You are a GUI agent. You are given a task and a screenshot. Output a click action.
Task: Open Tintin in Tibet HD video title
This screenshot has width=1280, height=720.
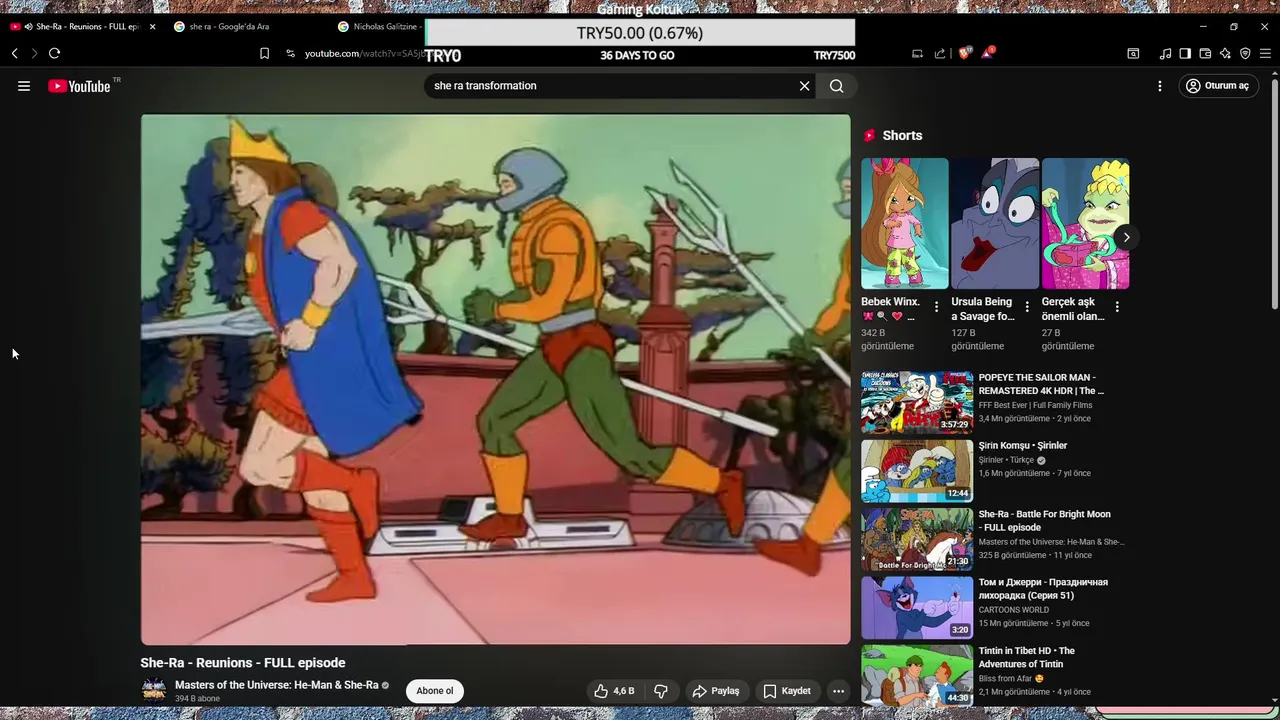point(1027,657)
